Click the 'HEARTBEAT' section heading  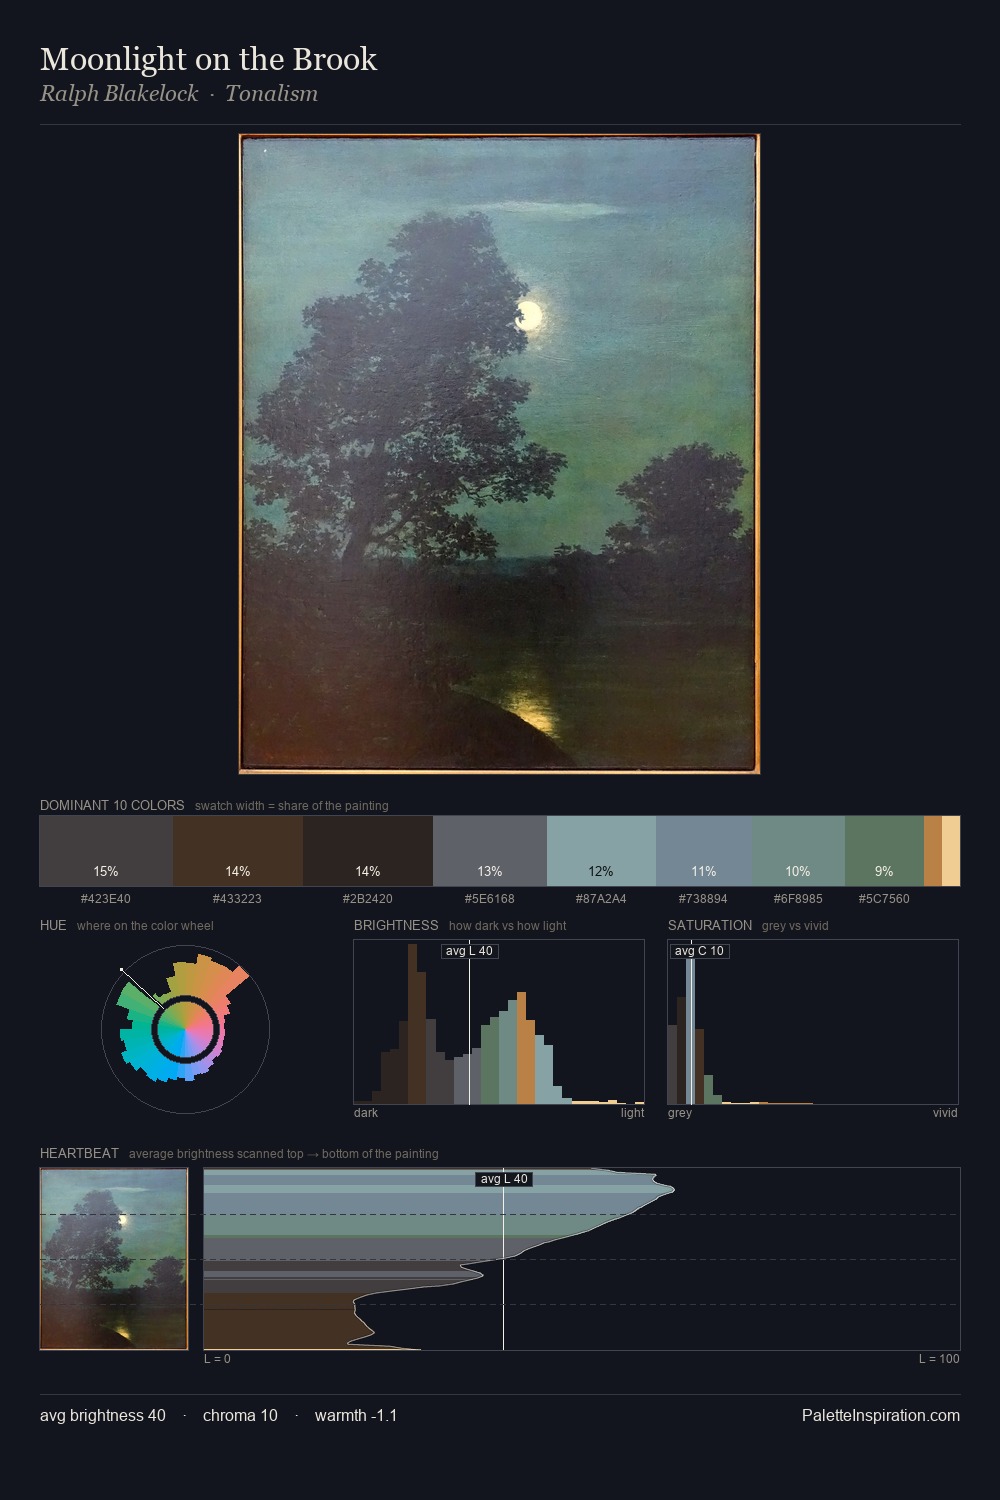pos(79,1153)
